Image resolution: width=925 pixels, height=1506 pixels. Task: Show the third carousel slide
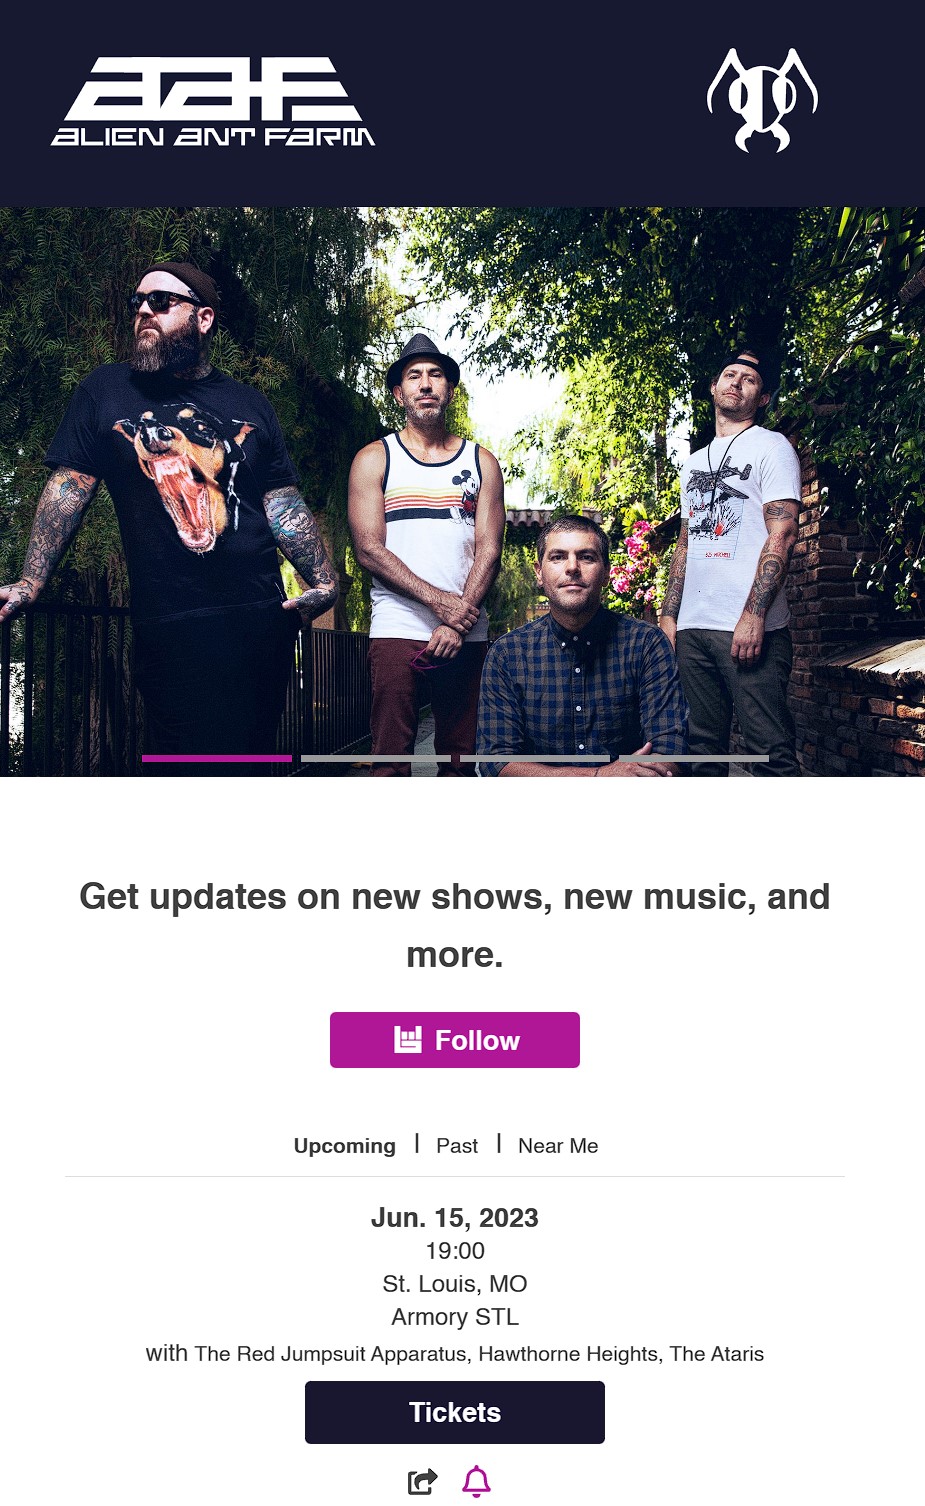(x=535, y=759)
